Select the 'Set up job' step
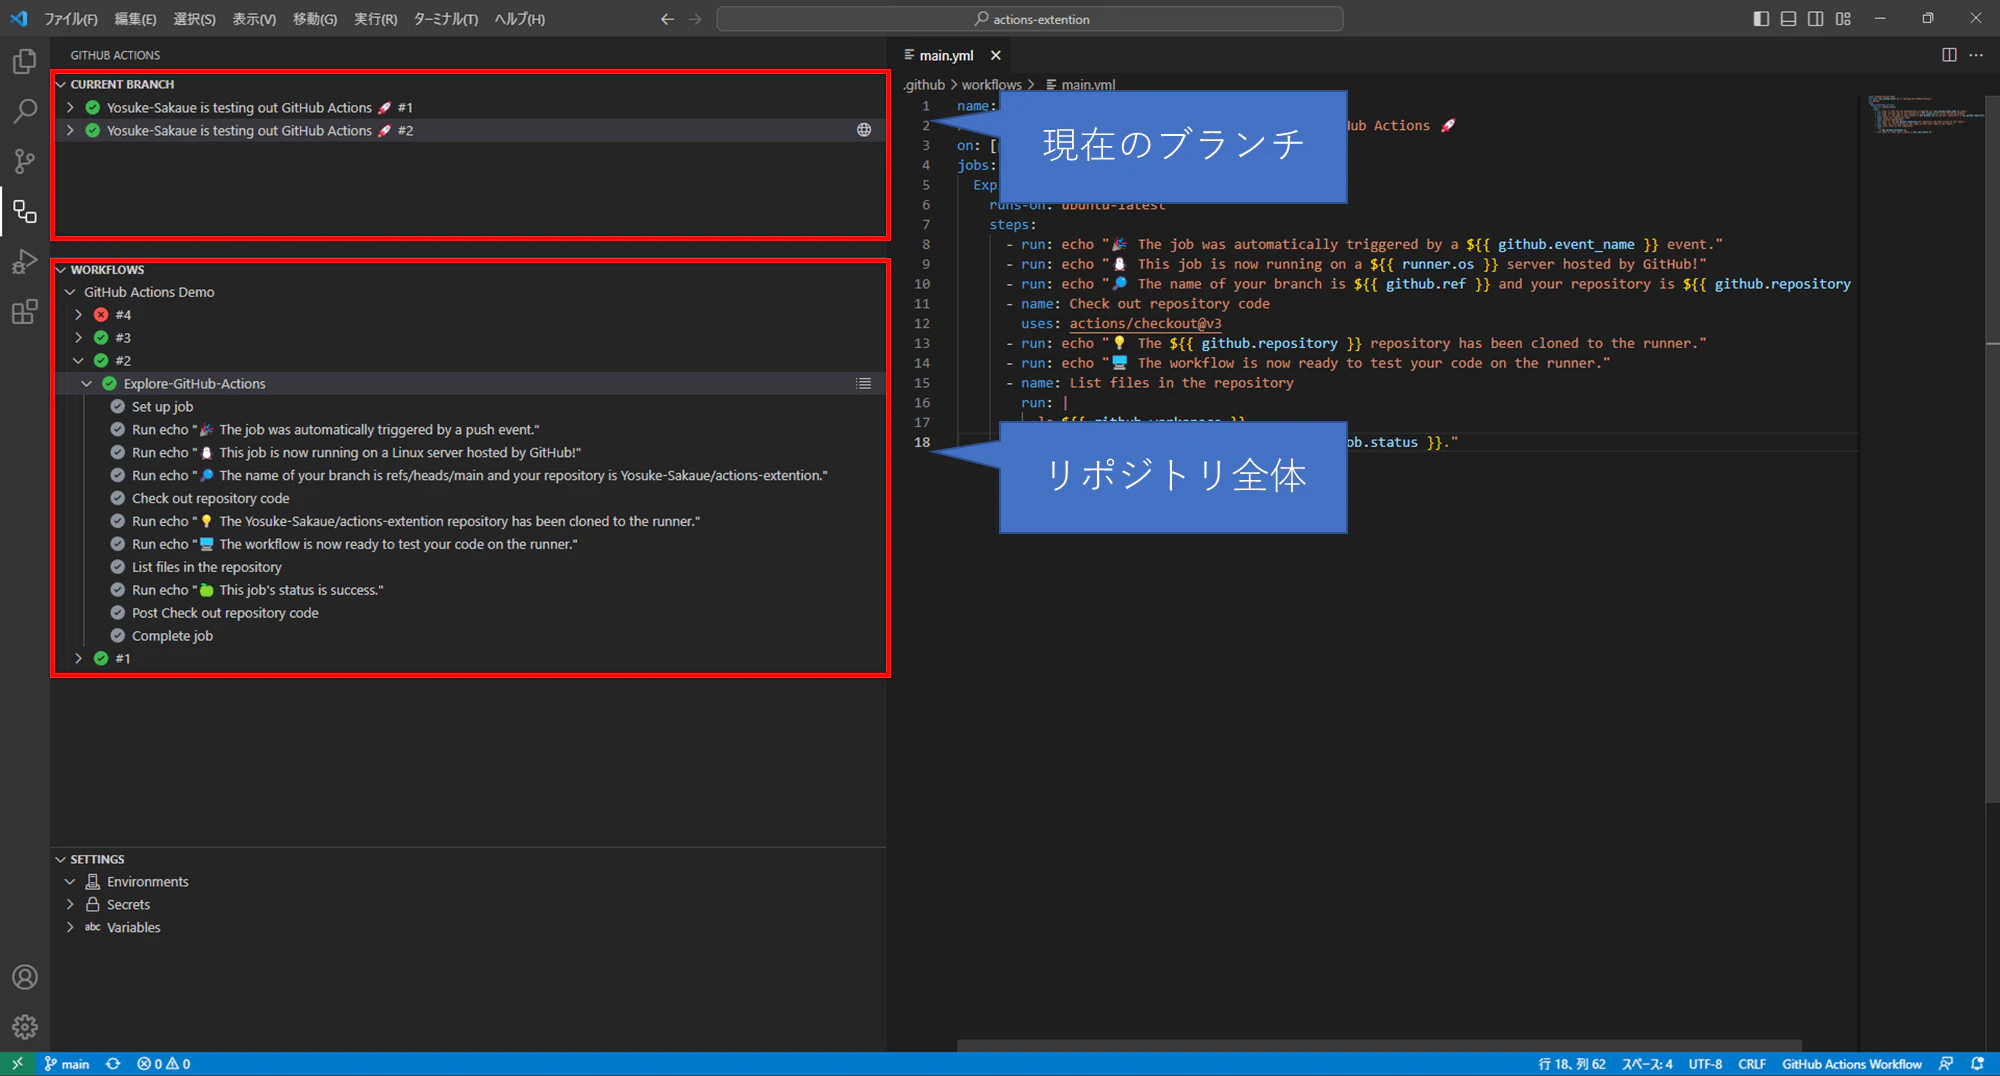The image size is (2000, 1076). click(162, 407)
